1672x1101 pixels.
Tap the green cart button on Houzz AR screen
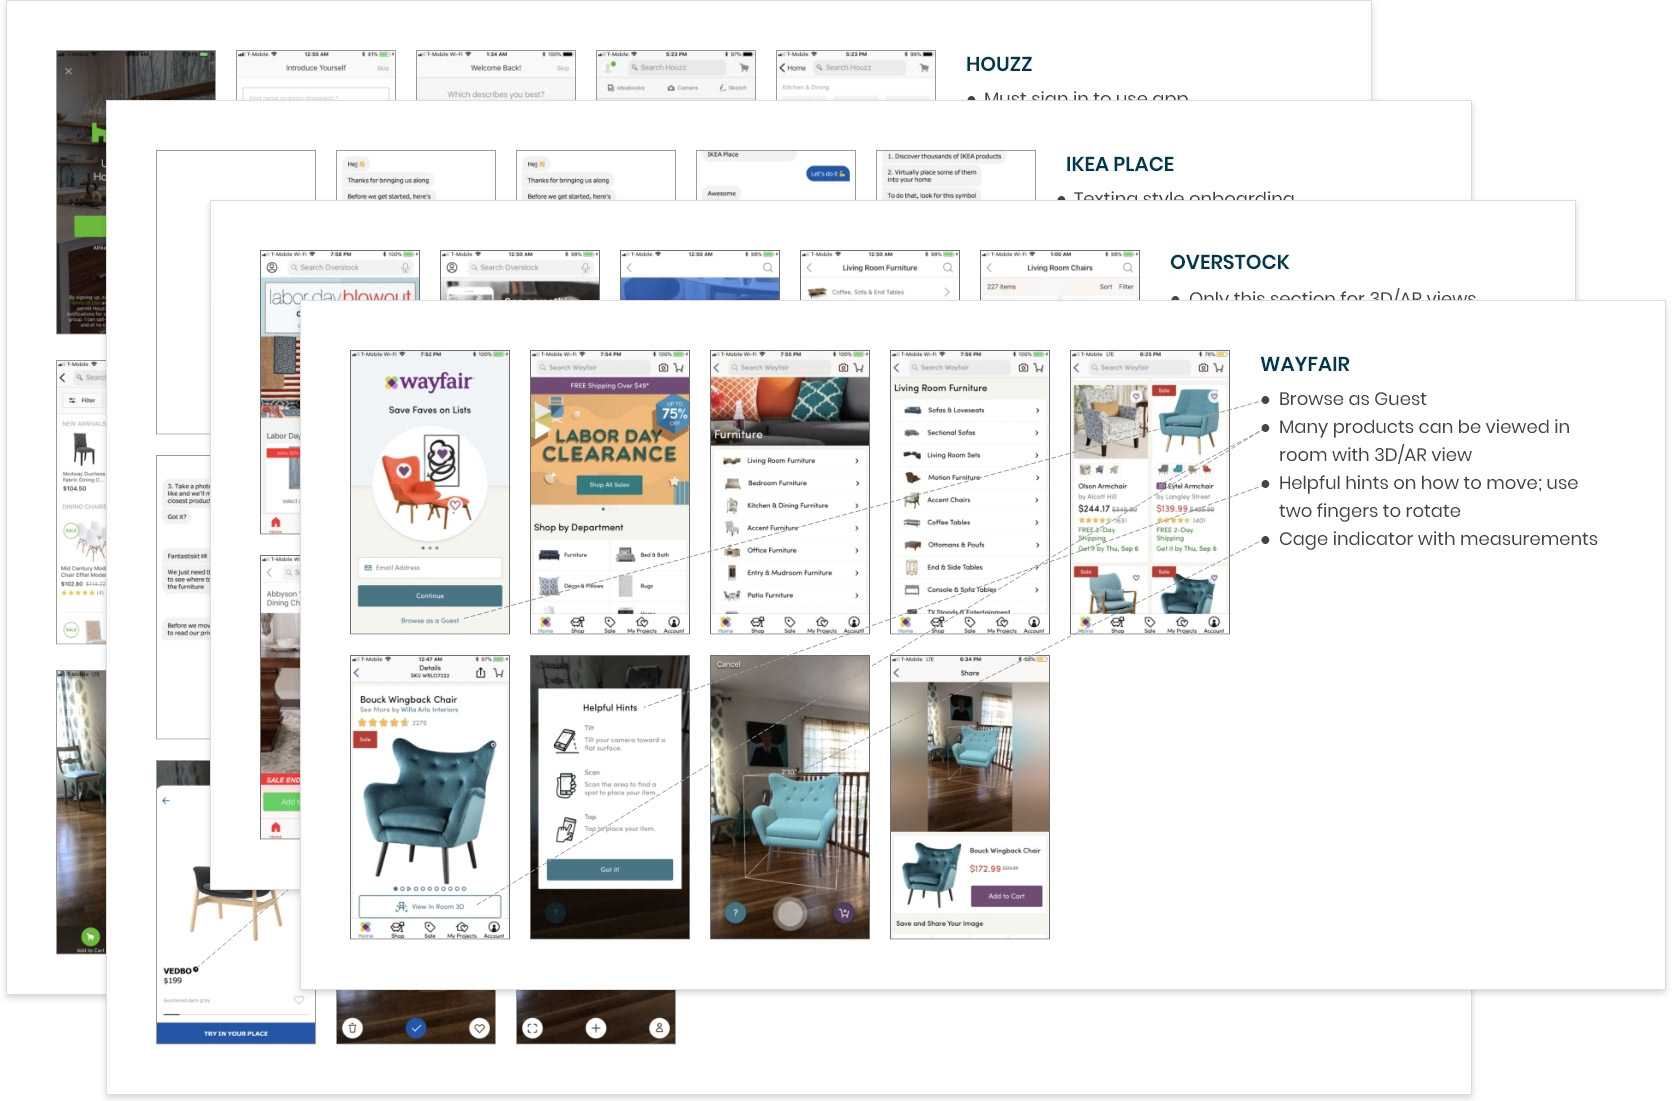(90, 937)
